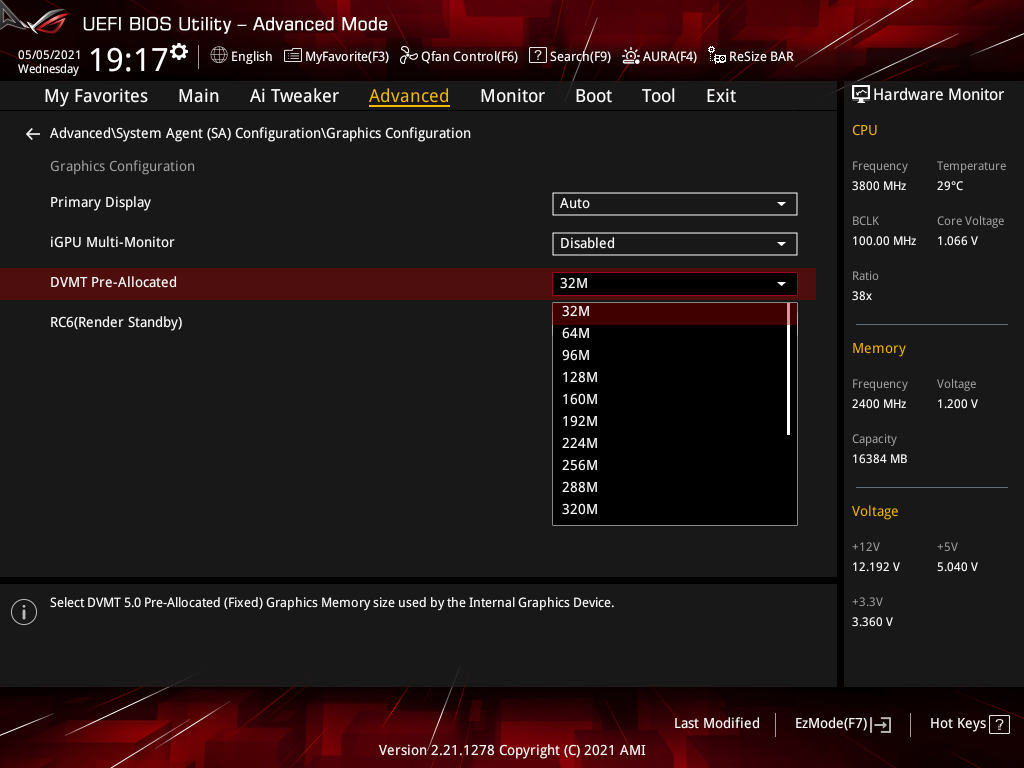Image resolution: width=1024 pixels, height=768 pixels.
Task: Click the dropdown list scrollbar
Action: [x=789, y=369]
